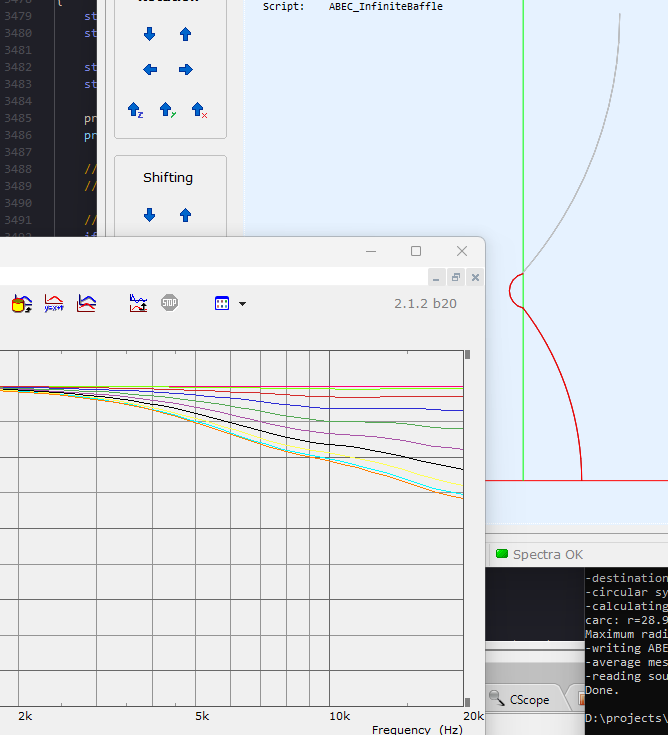
Task: Click the calculate spectra chart icon
Action: (x=138, y=303)
